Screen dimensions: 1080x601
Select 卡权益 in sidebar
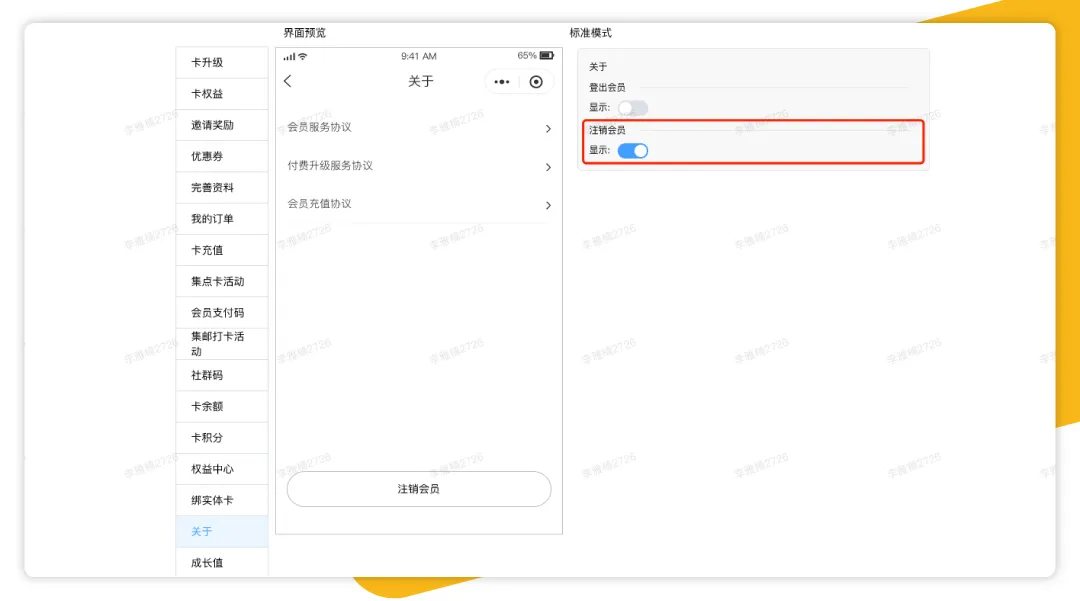point(222,94)
